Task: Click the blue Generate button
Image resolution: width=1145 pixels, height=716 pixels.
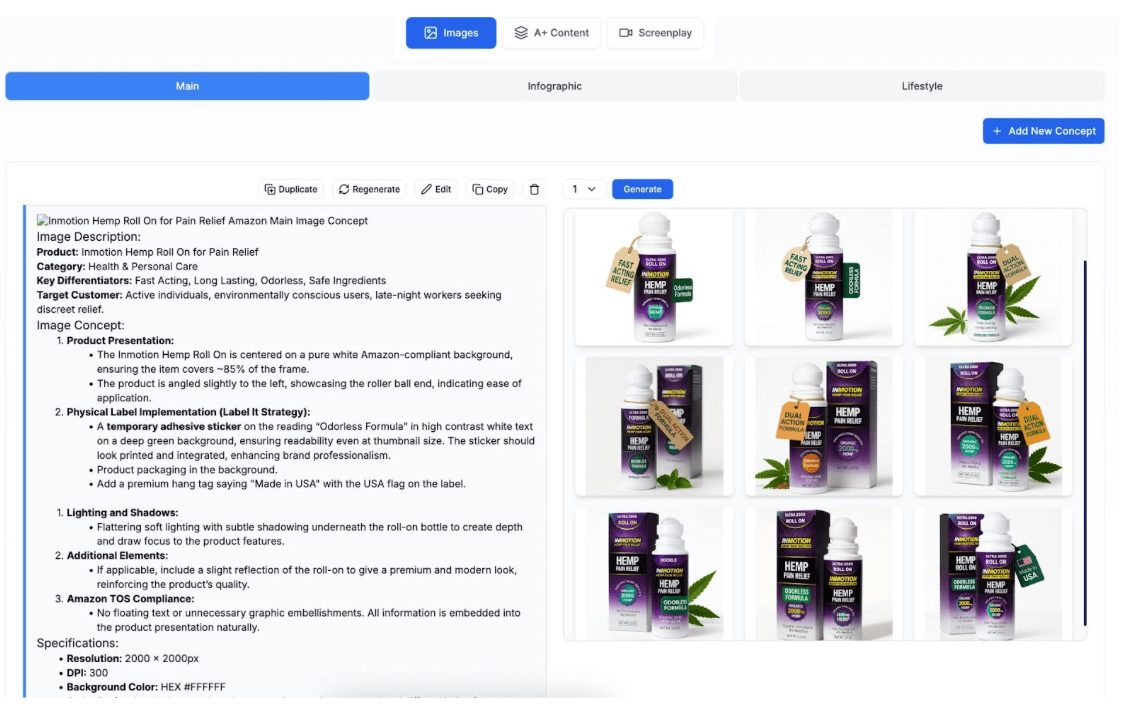Action: pos(642,189)
